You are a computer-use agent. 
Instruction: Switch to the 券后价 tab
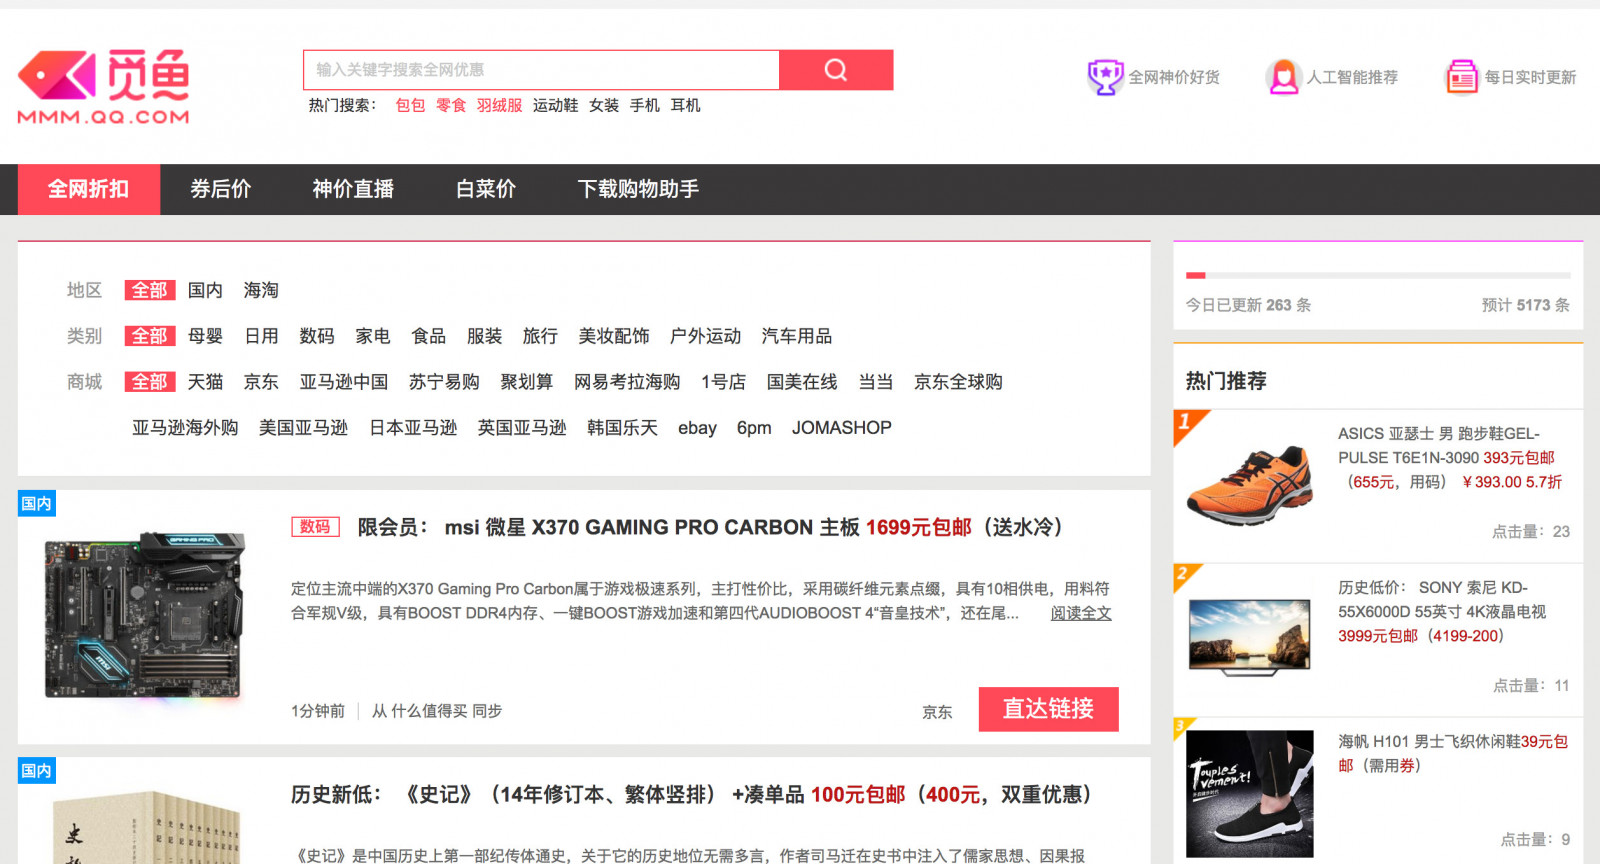[220, 189]
